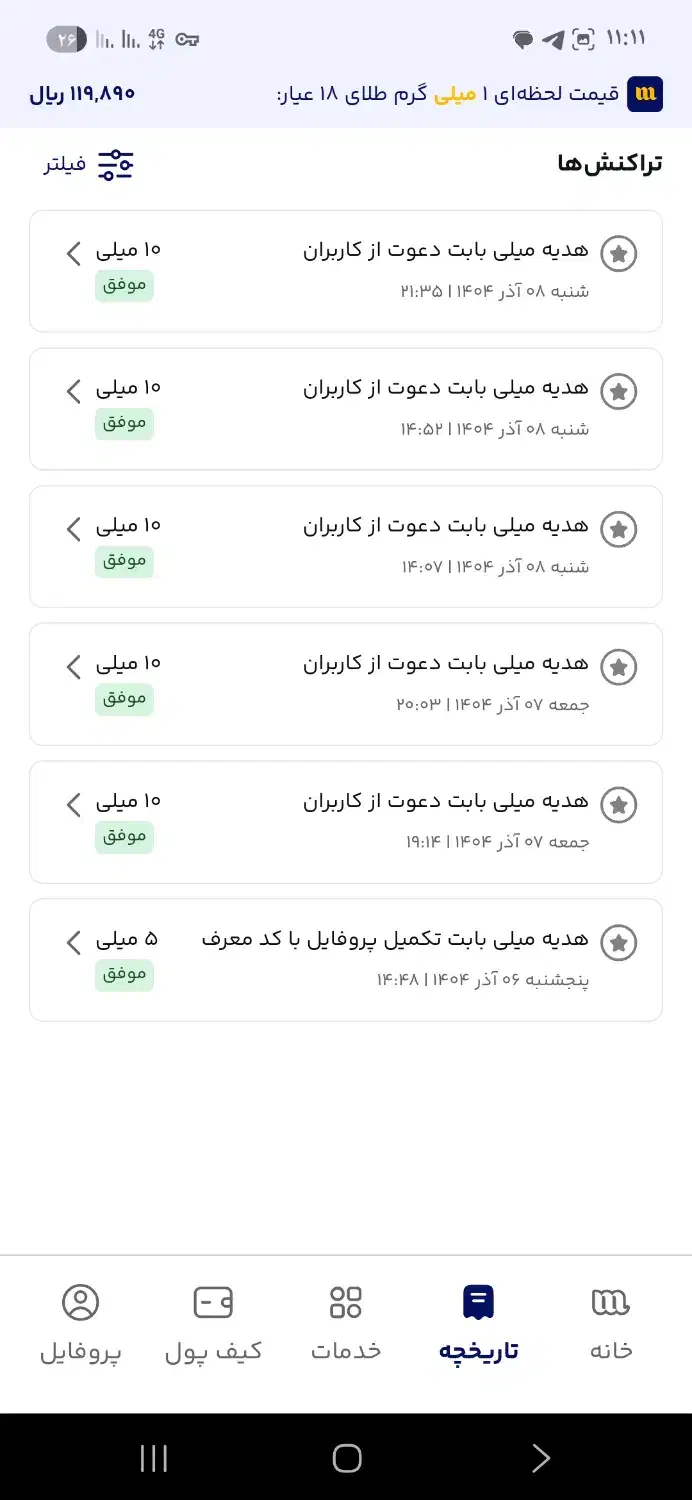Tap the Milli logo in the gold price banner
692x1500 pixels.
(644, 94)
